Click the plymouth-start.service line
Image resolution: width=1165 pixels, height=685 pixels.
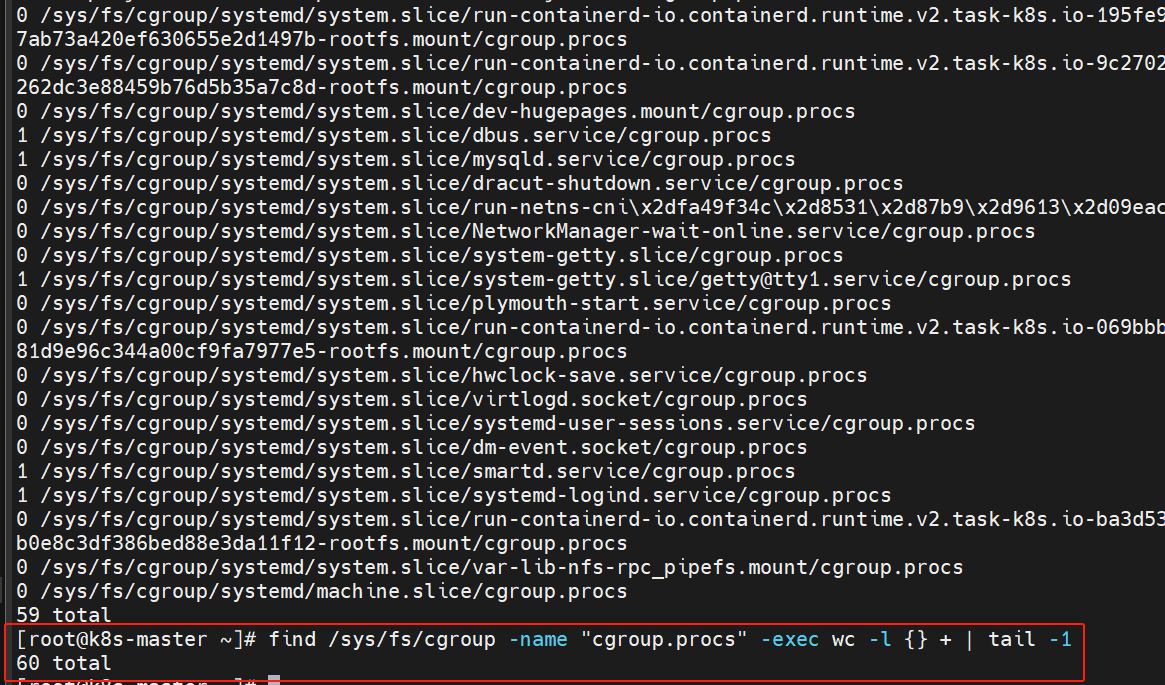coord(453,303)
